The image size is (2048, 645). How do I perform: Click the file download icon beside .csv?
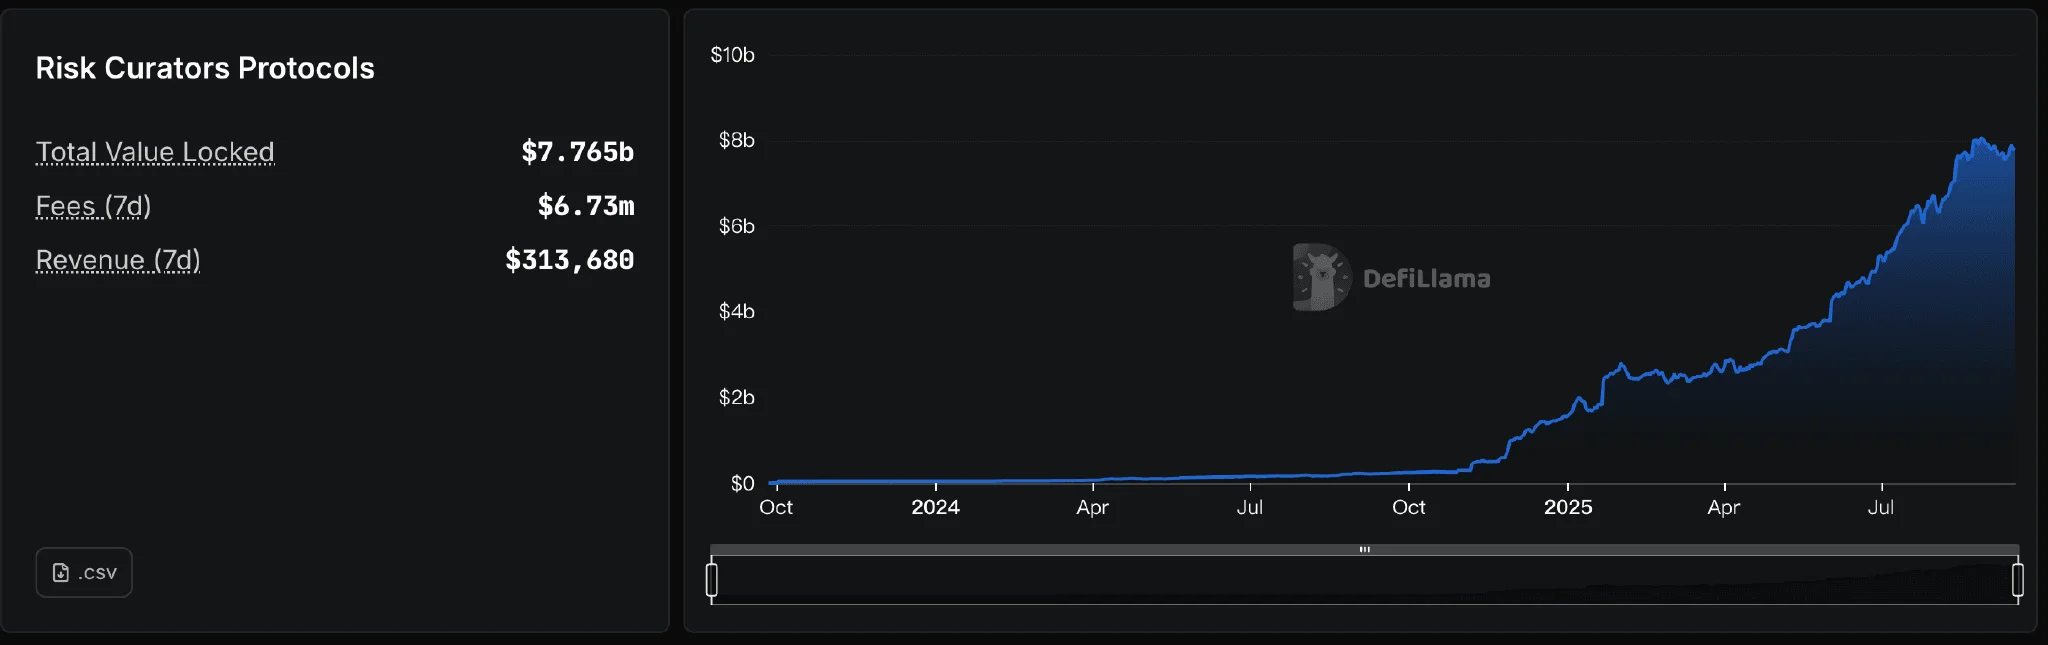[x=61, y=573]
